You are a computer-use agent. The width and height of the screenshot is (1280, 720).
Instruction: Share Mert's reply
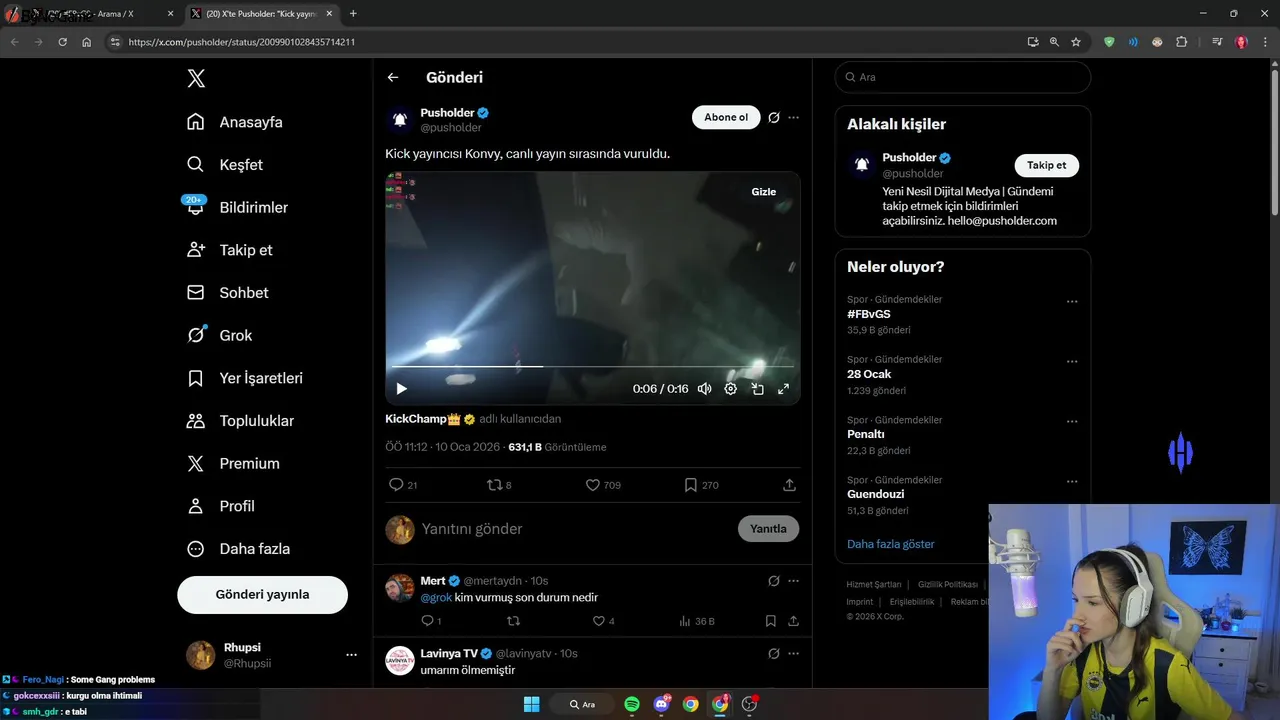coord(793,621)
